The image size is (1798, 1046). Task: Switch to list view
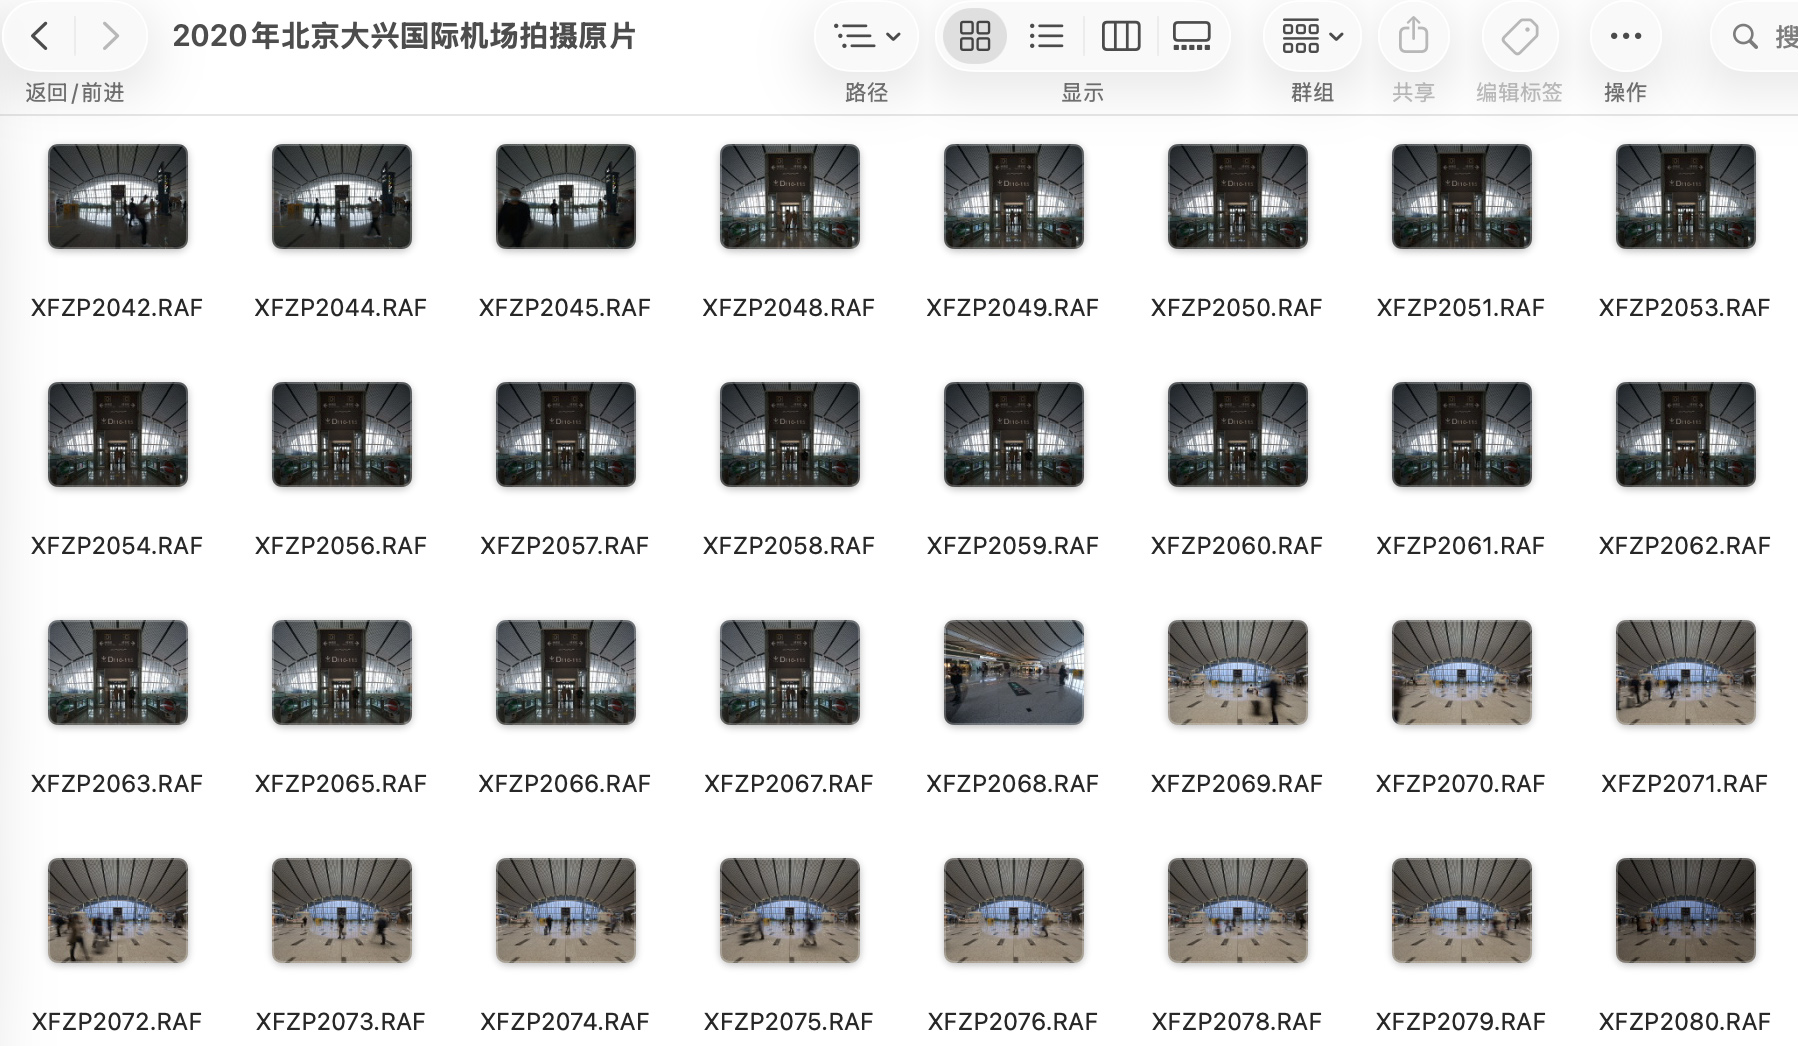tap(1046, 37)
